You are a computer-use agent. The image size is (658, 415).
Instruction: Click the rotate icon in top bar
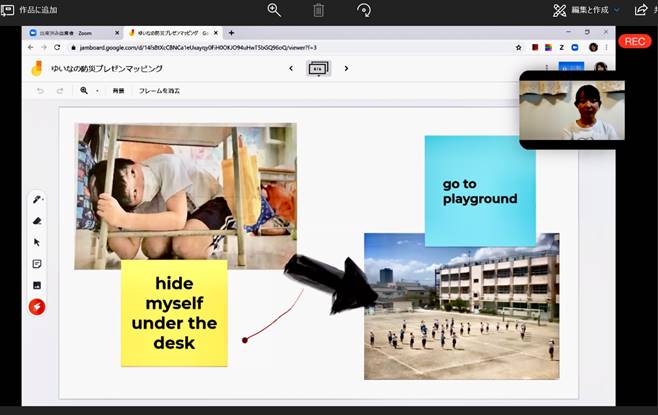(x=363, y=10)
